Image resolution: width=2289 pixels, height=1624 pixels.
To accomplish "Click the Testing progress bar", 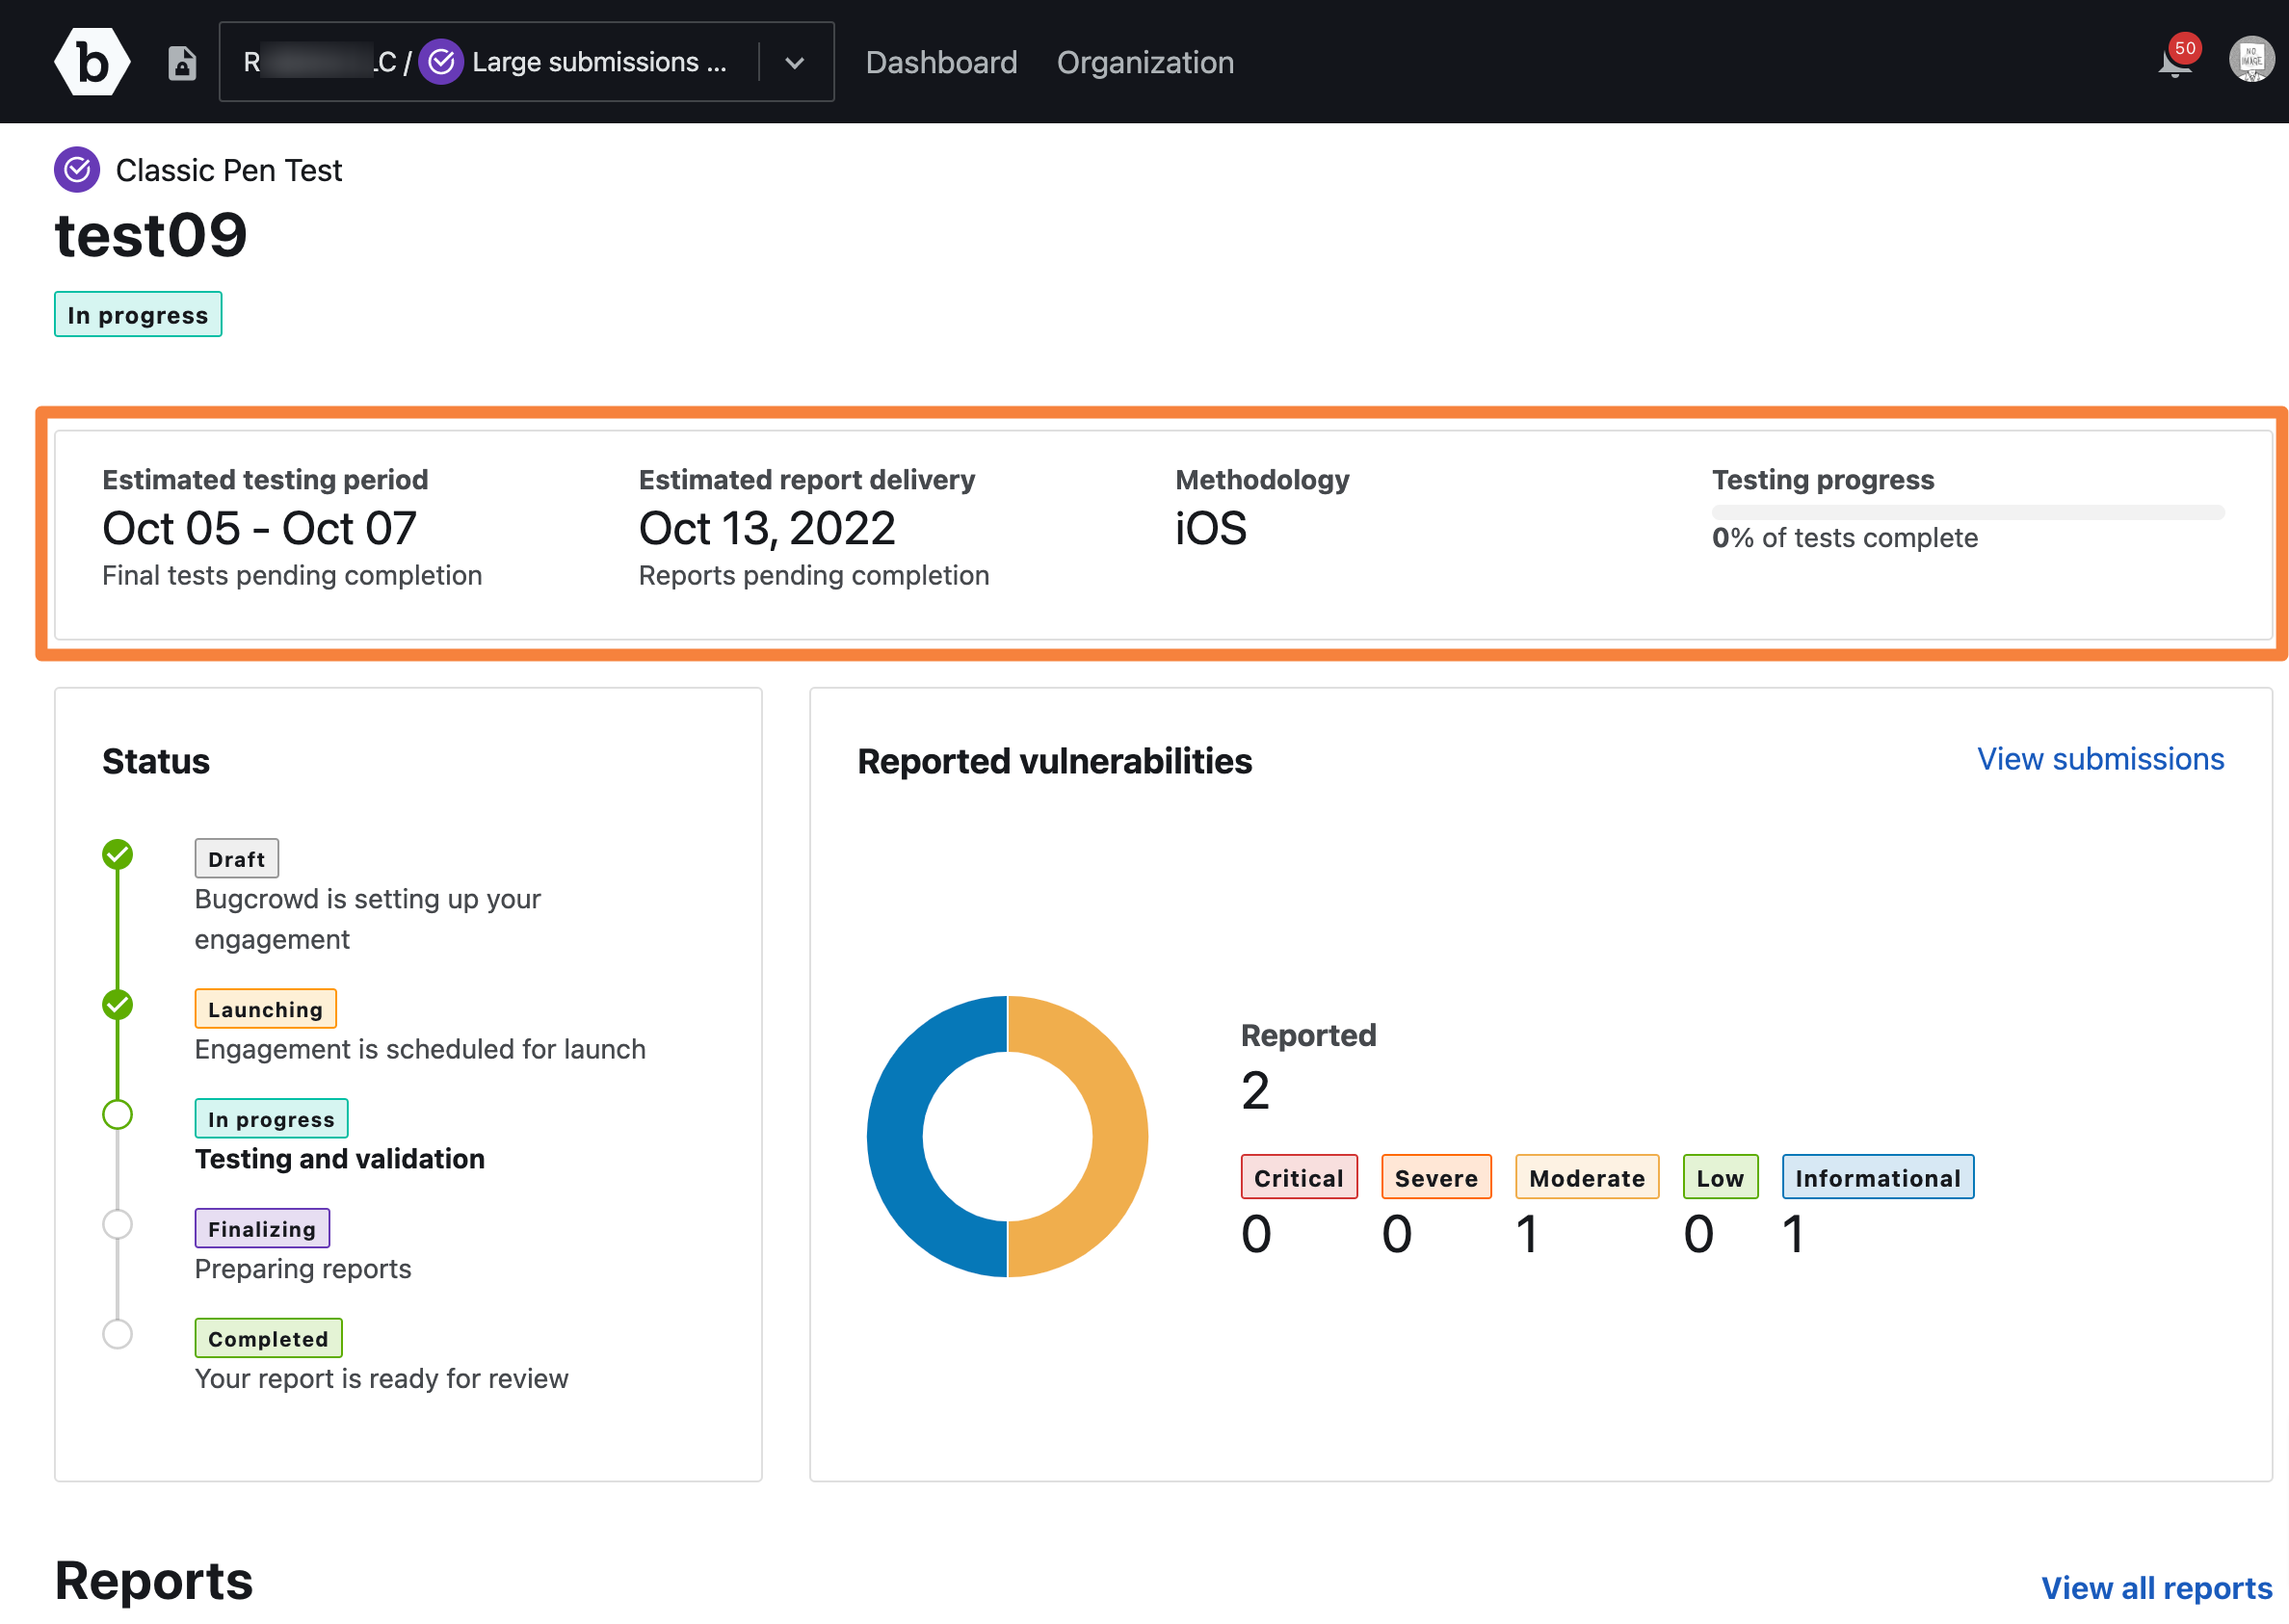I will pyautogui.click(x=1968, y=512).
